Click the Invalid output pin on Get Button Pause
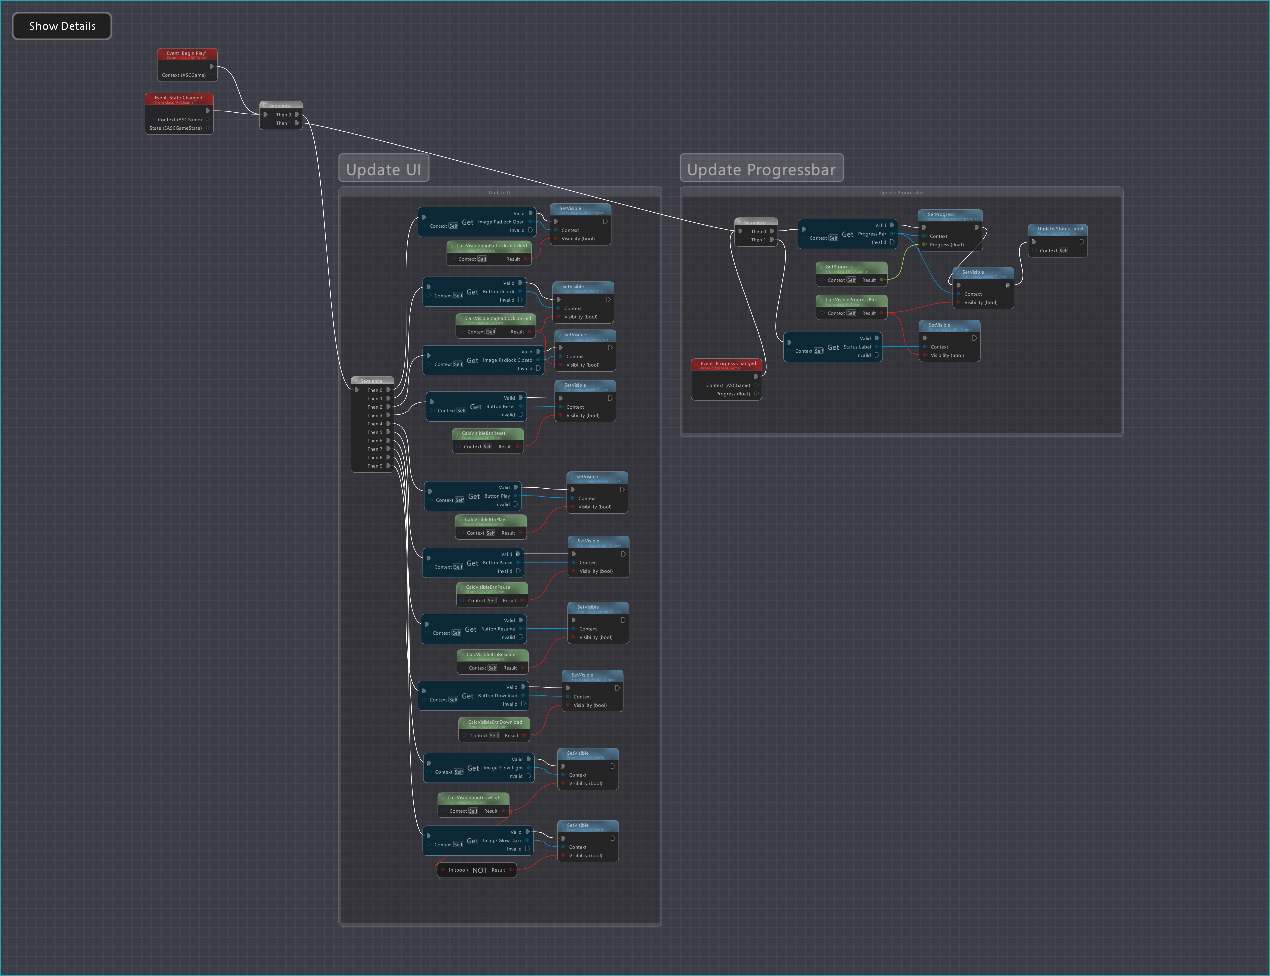 tap(519, 571)
